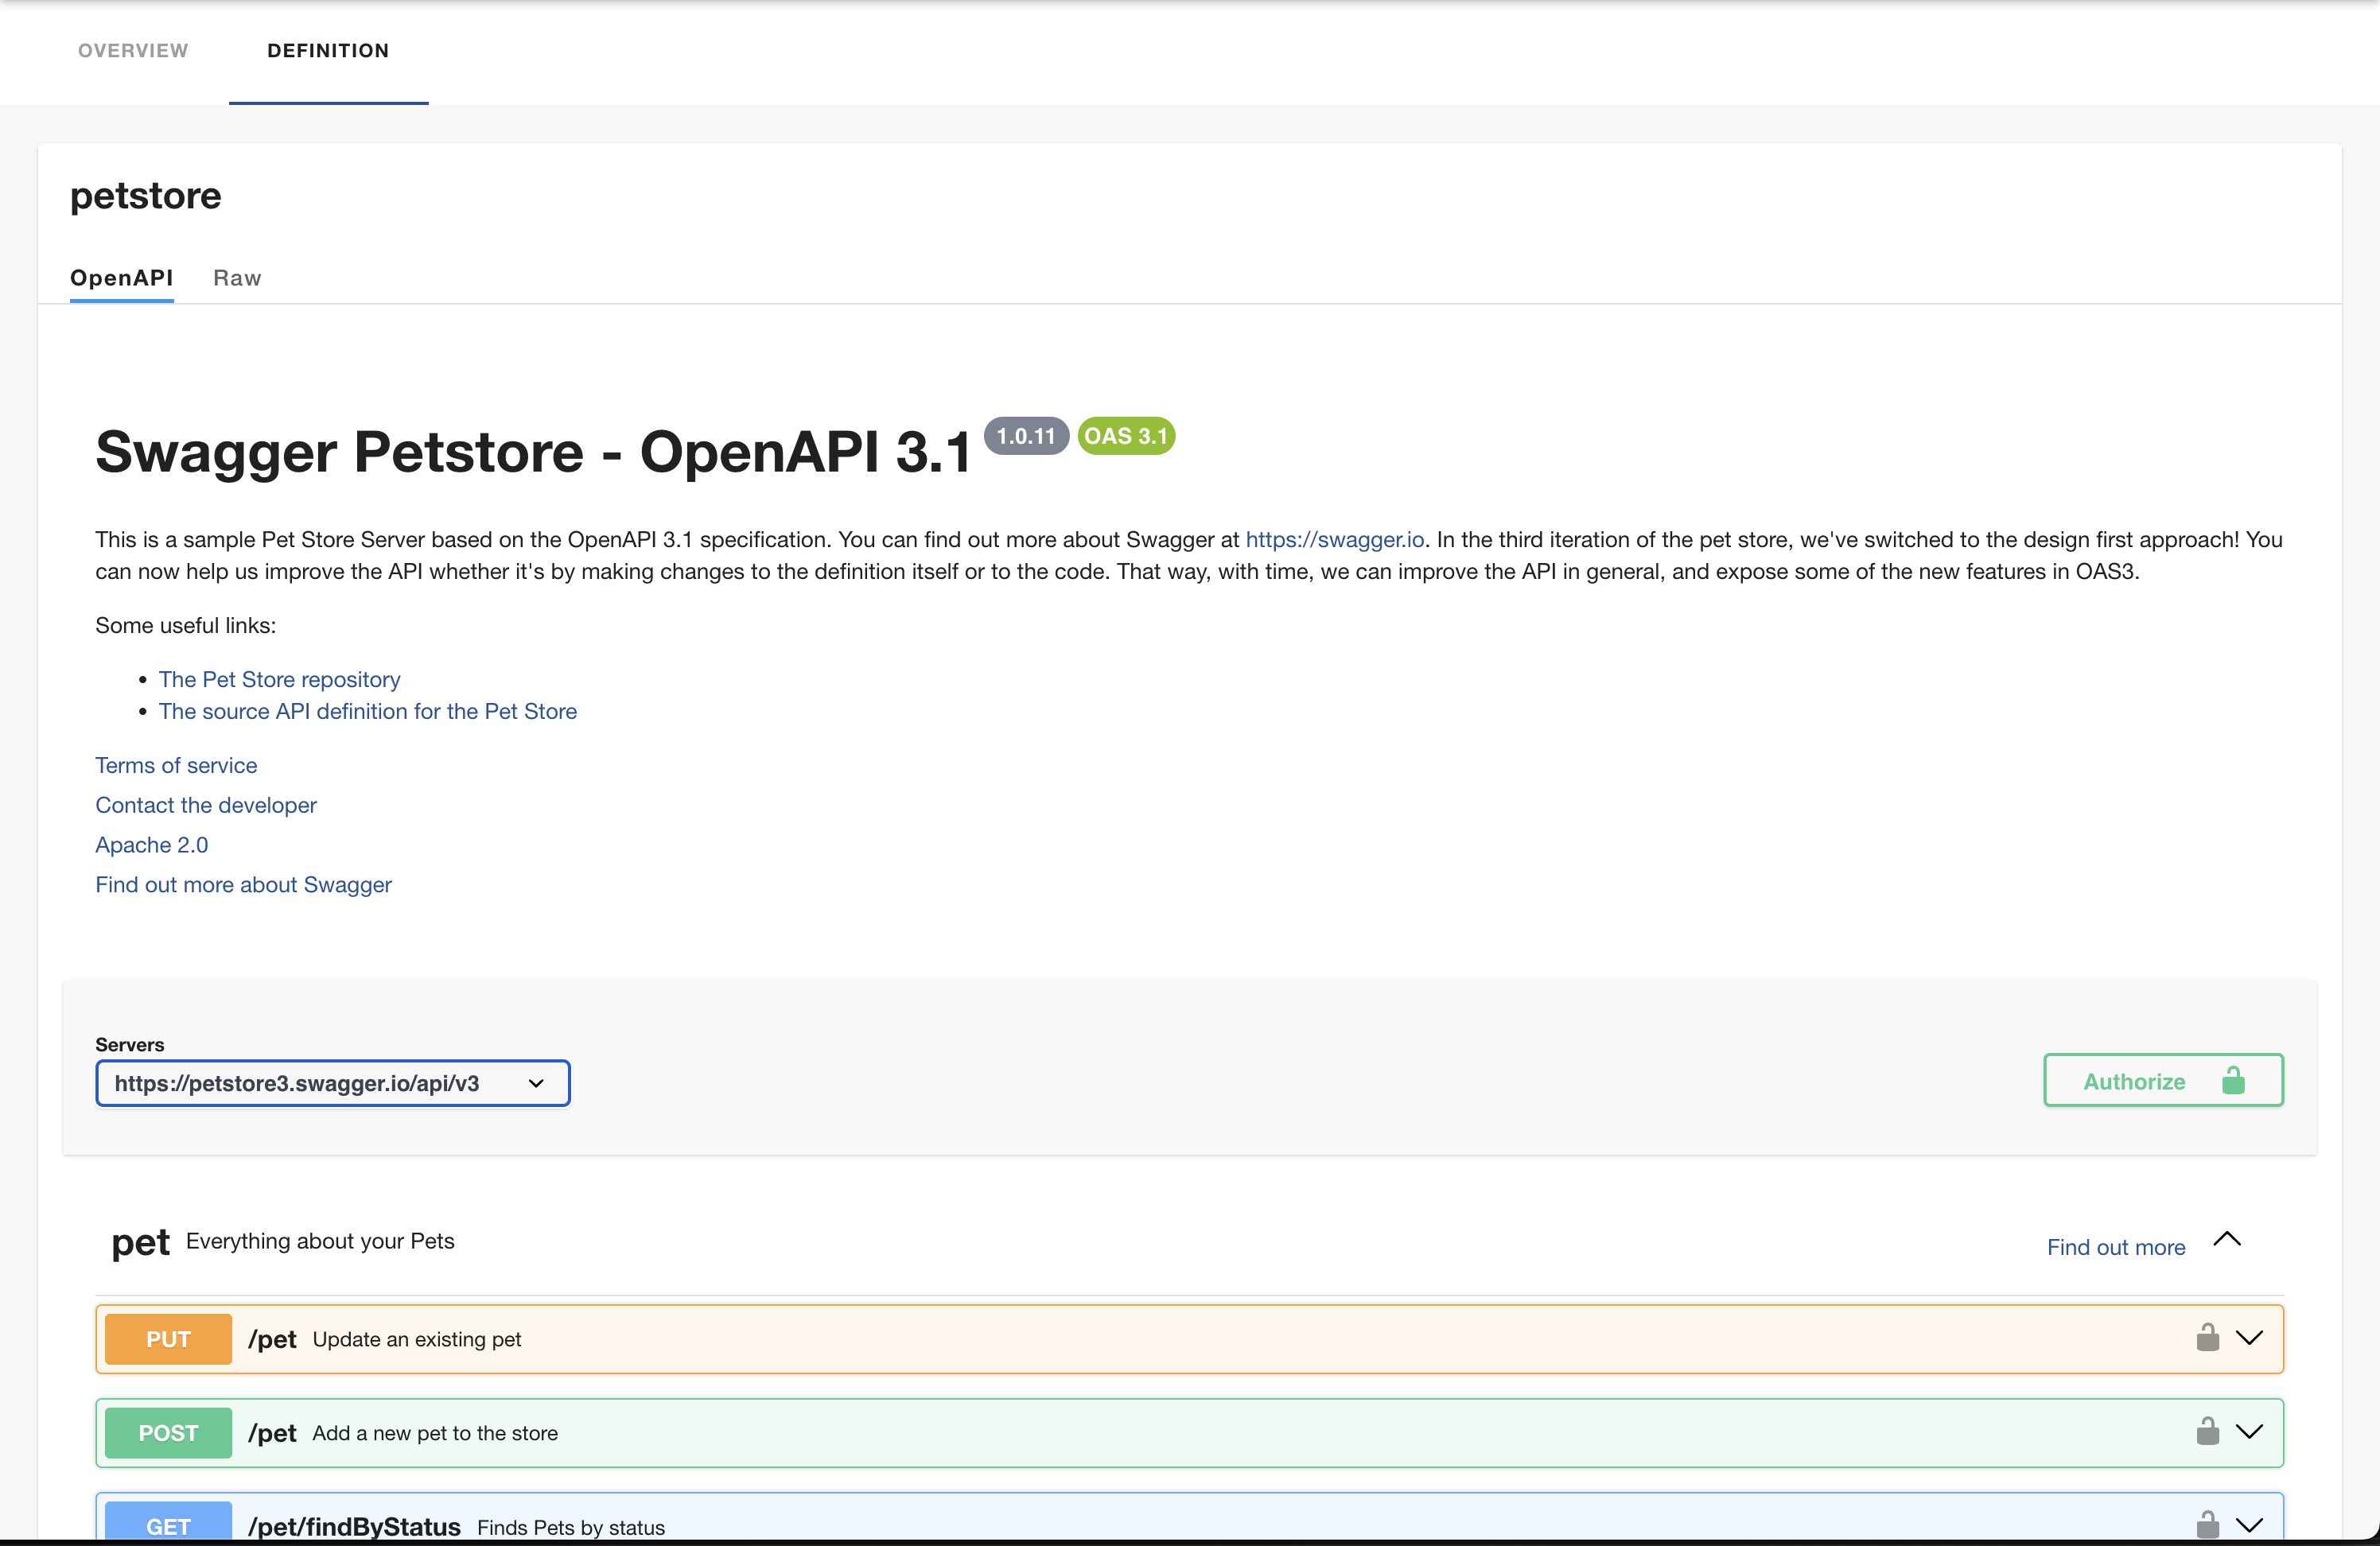Click the pet section Find out more link
The height and width of the screenshot is (1546, 2380).
coord(2115,1247)
